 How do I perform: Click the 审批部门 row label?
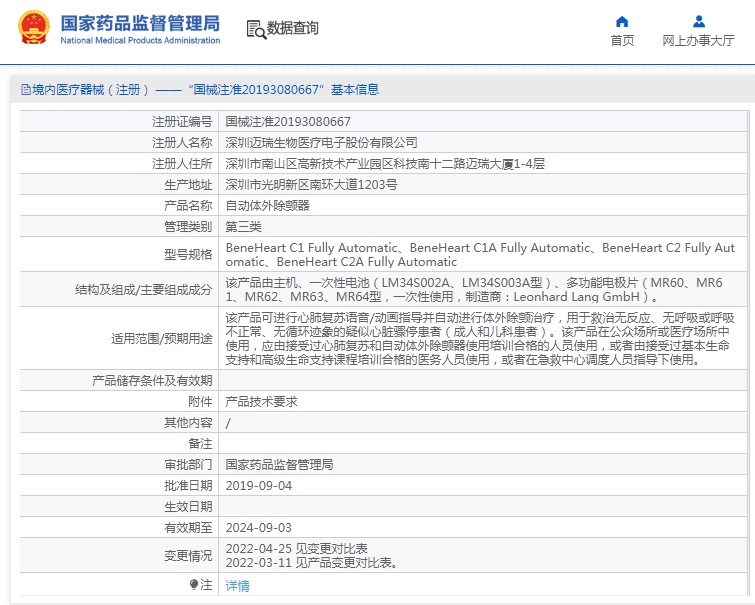click(x=188, y=464)
